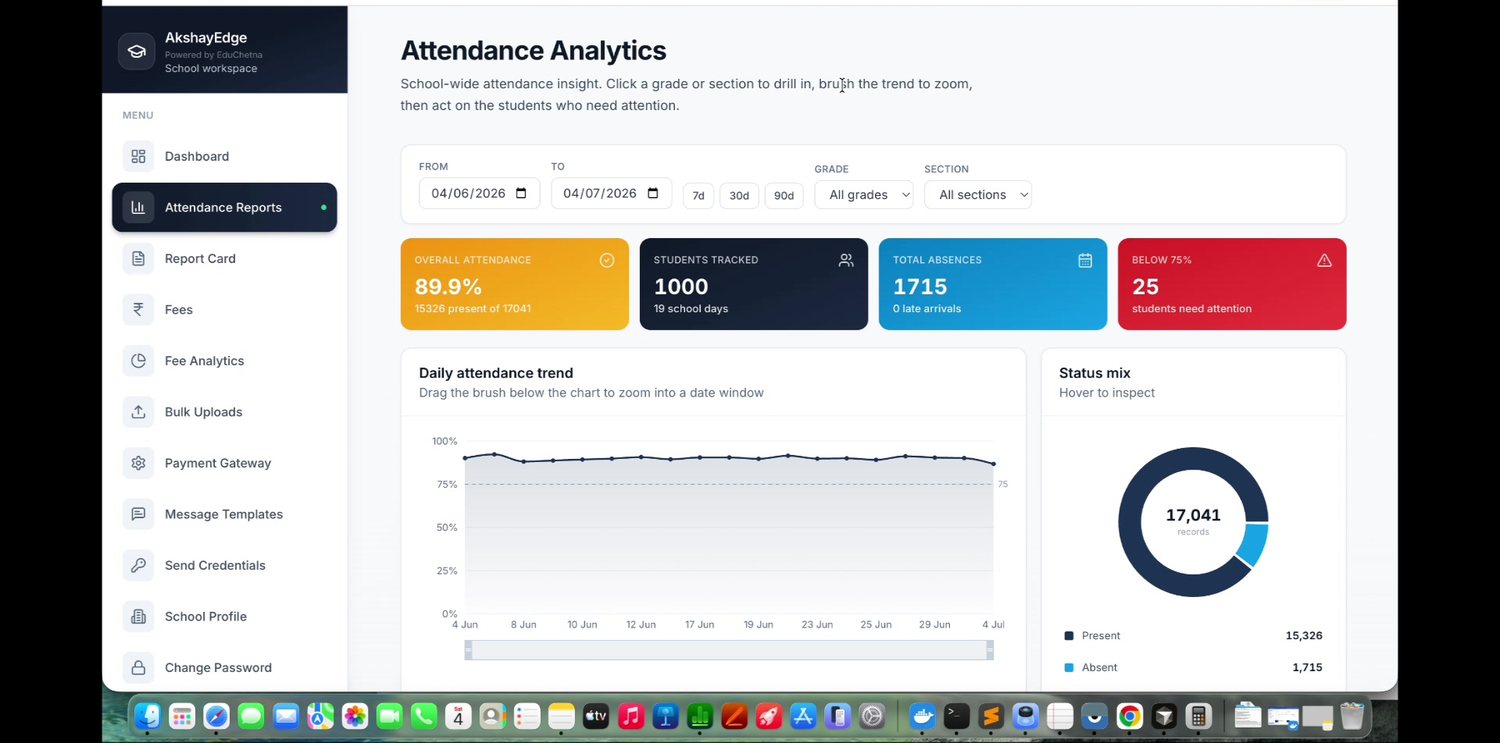Click the people icon on Students Tracked card
Screen dimensions: 1500x743
846,260
